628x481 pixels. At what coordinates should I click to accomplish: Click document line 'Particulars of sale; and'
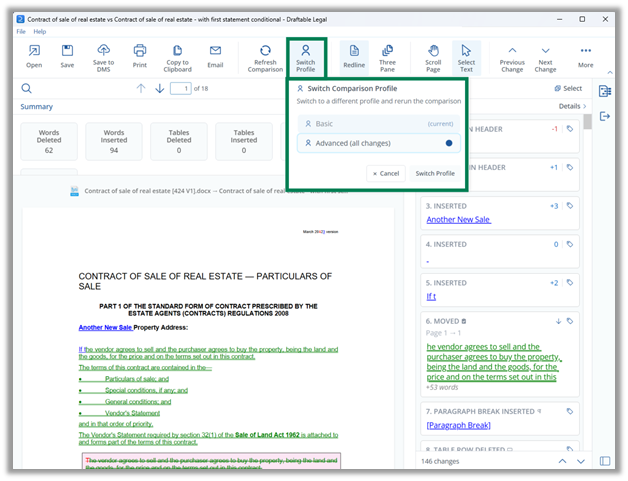pyautogui.click(x=137, y=379)
